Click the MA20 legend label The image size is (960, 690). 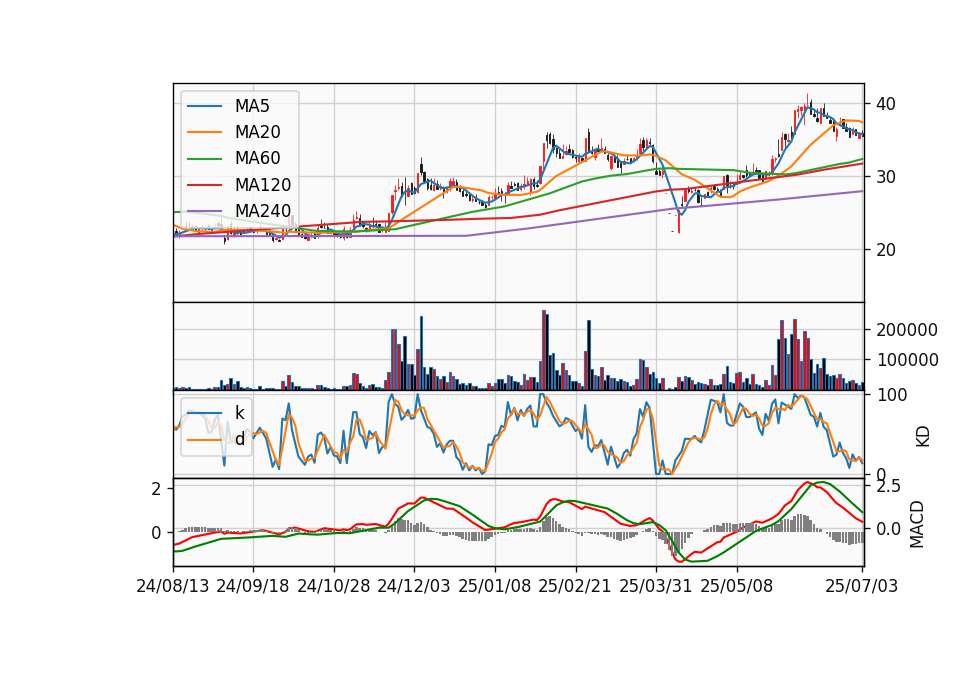click(257, 132)
